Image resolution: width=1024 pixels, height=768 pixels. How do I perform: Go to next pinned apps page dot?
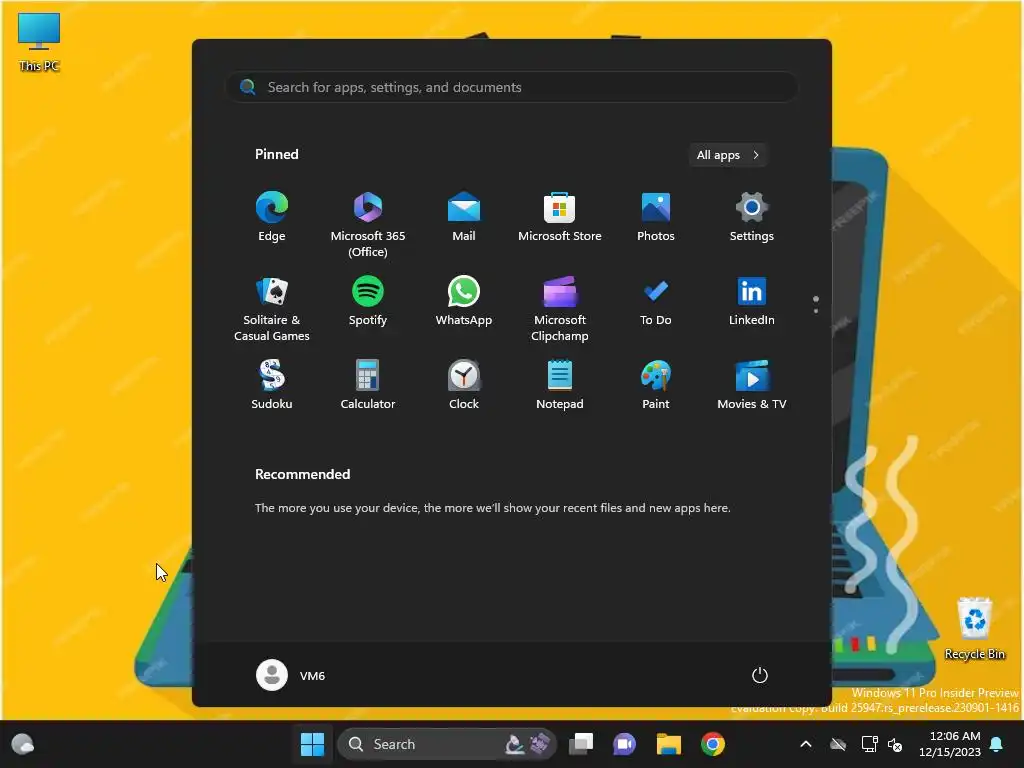pyautogui.click(x=816, y=311)
